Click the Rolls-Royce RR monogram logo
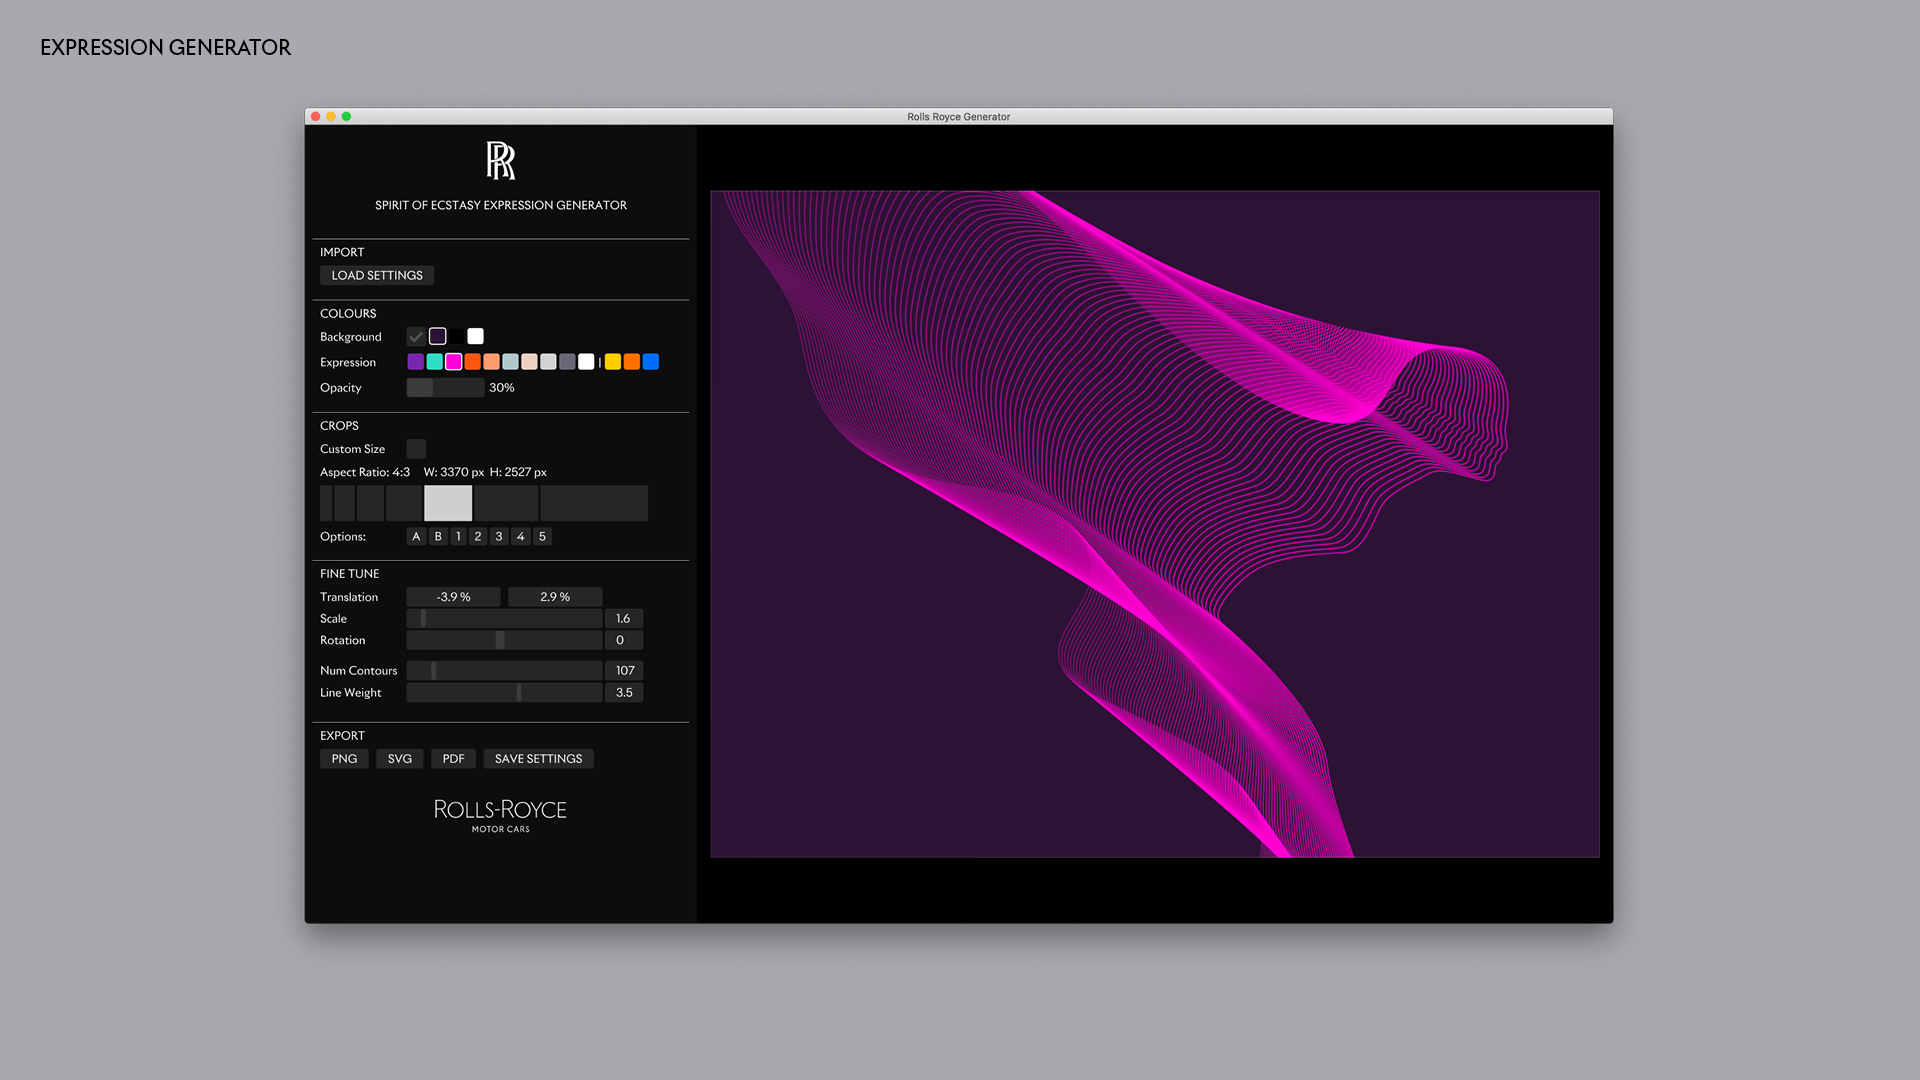Viewport: 1920px width, 1080px height. point(500,160)
